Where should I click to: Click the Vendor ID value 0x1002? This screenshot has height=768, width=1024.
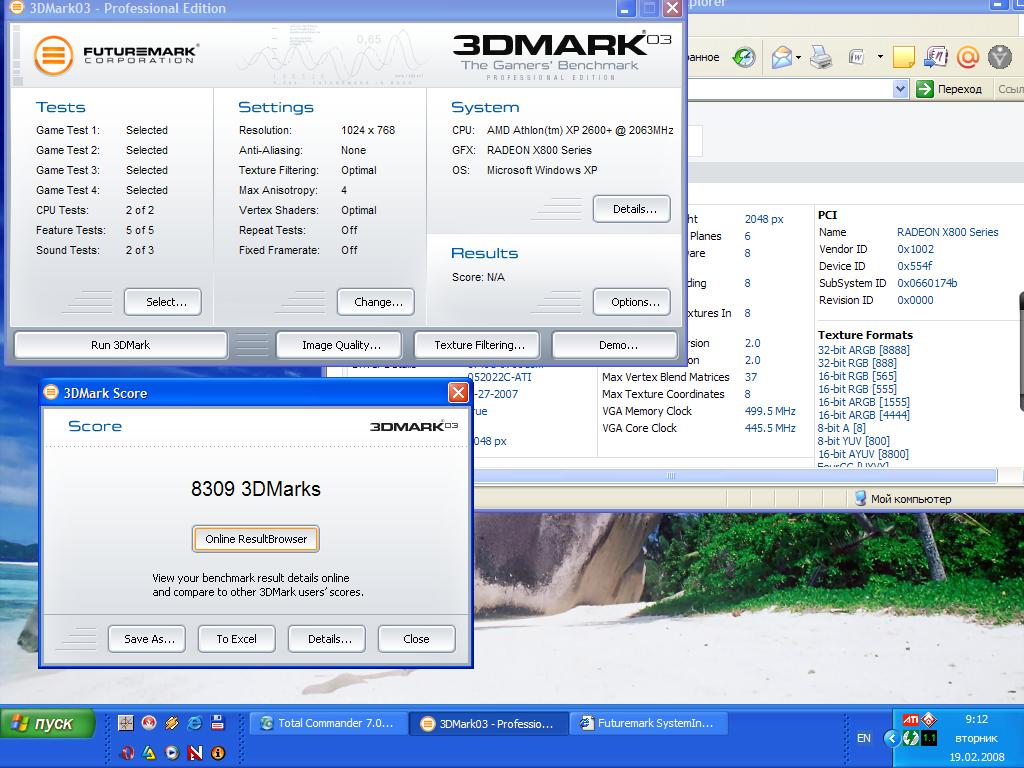coord(915,249)
